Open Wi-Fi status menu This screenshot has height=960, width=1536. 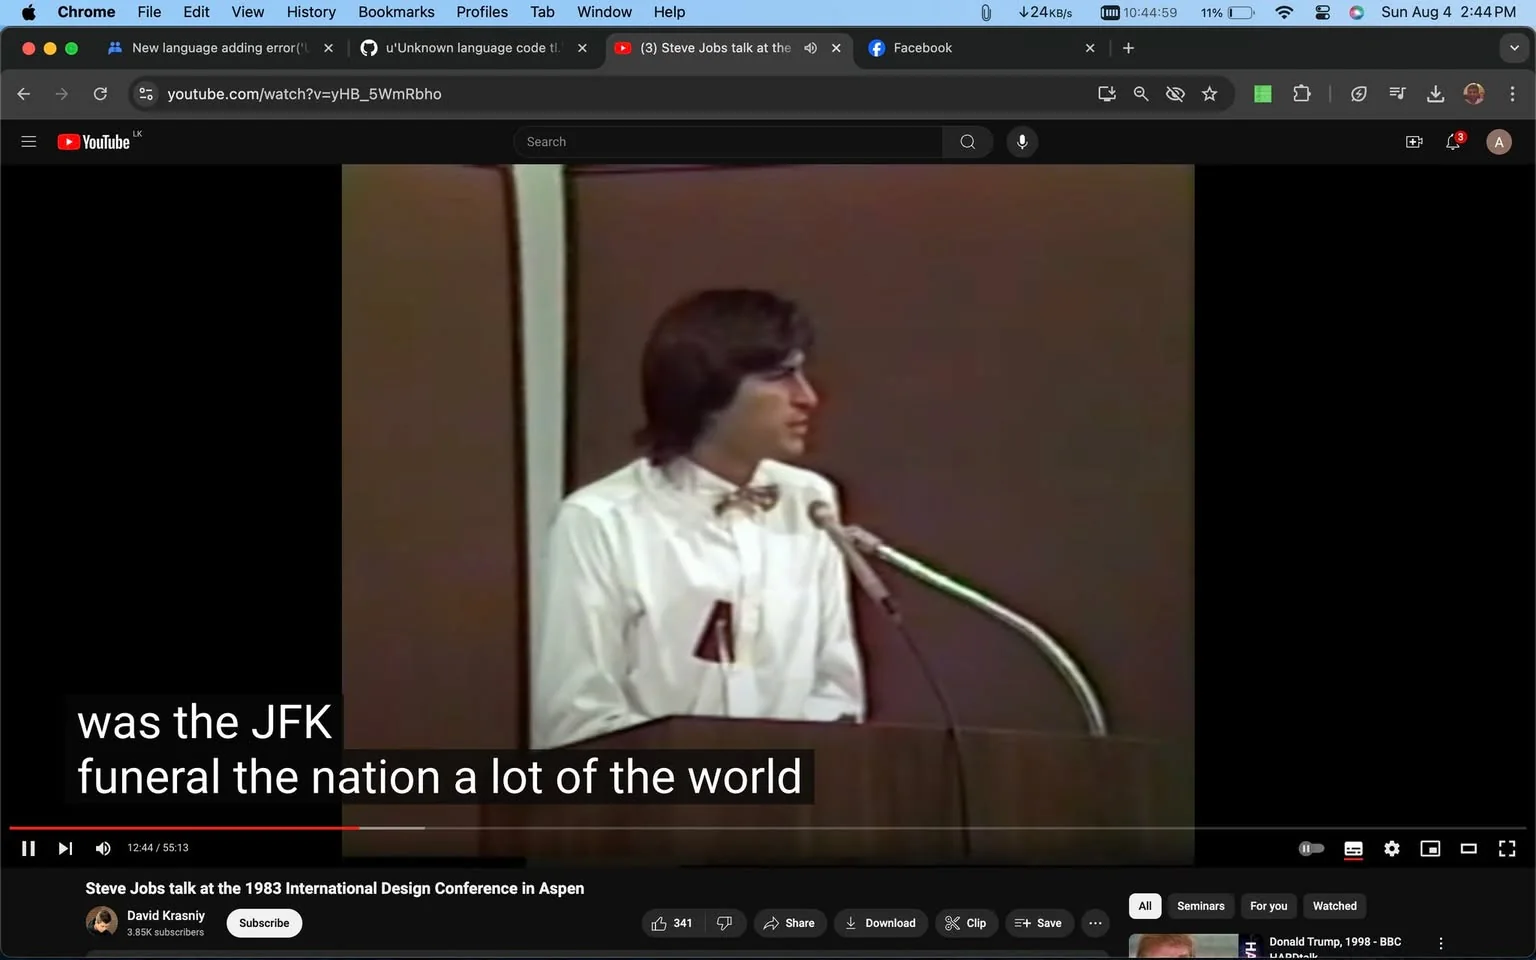(x=1285, y=12)
